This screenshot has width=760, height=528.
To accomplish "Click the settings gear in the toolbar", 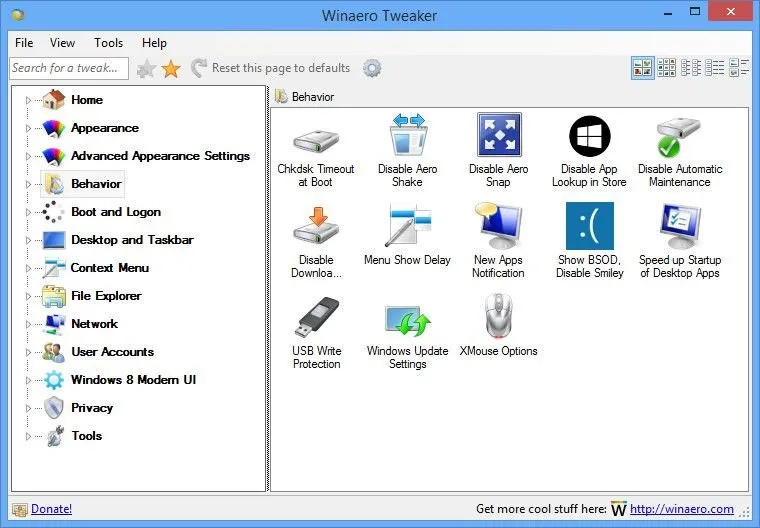I will 372,68.
